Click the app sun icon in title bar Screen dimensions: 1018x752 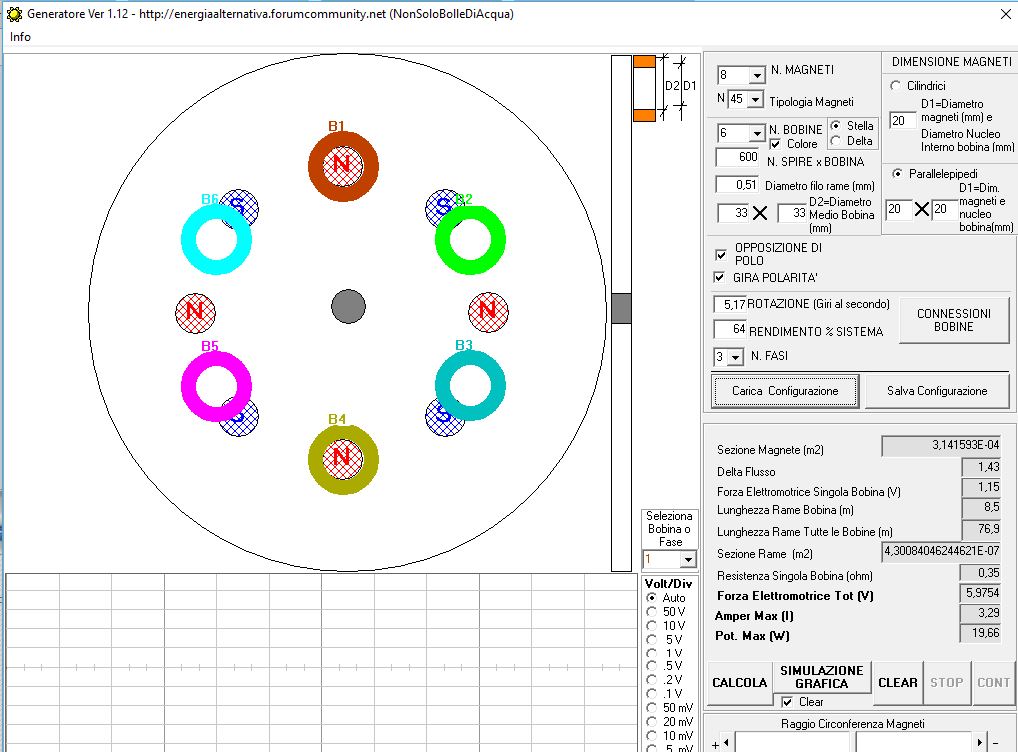[x=14, y=14]
